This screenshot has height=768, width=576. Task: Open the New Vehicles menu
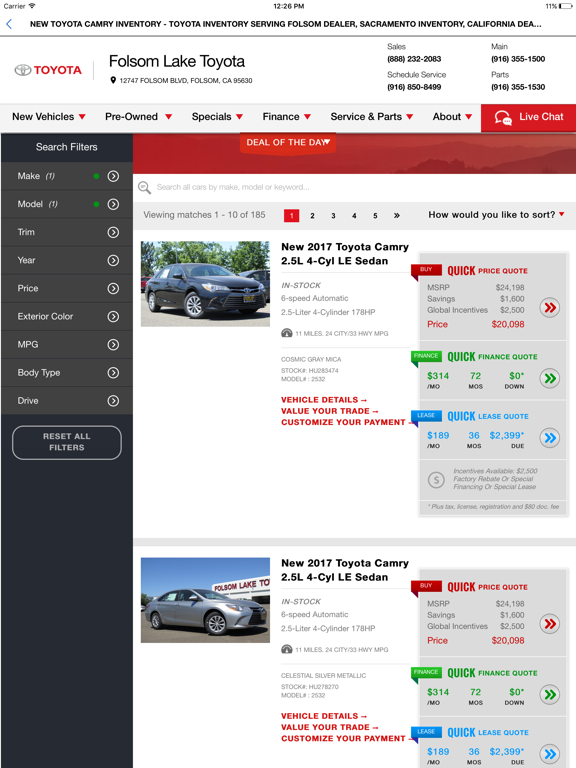(49, 117)
